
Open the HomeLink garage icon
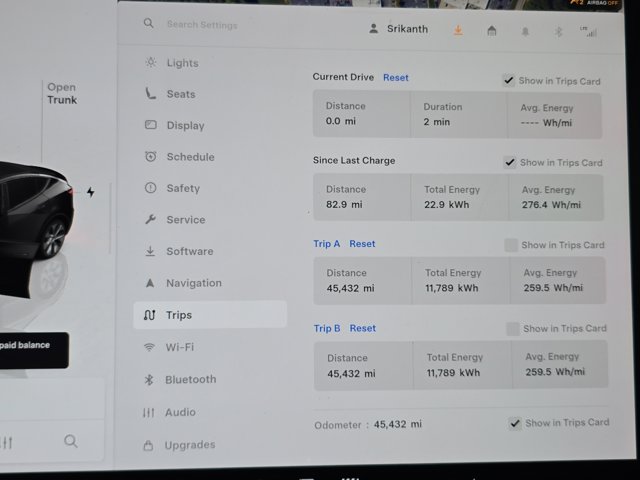(x=491, y=31)
